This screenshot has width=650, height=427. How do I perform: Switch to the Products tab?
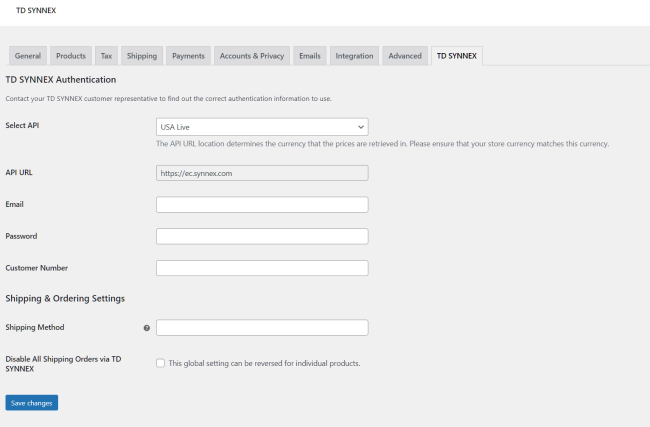point(71,56)
